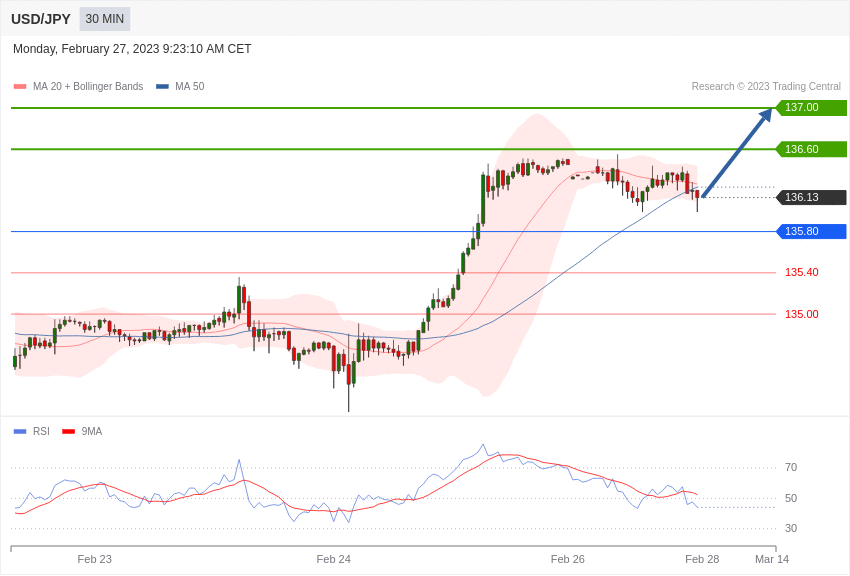Click the Feb 23 date axis label
The width and height of the screenshot is (850, 576).
(x=94, y=559)
